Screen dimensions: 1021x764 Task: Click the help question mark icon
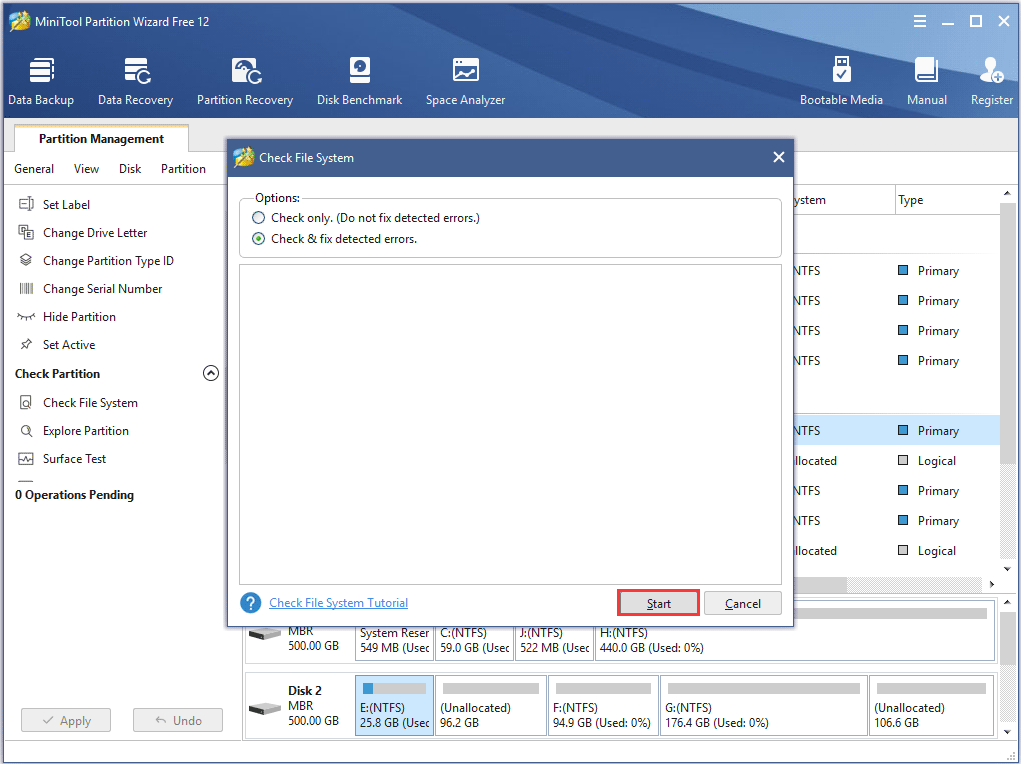click(251, 603)
